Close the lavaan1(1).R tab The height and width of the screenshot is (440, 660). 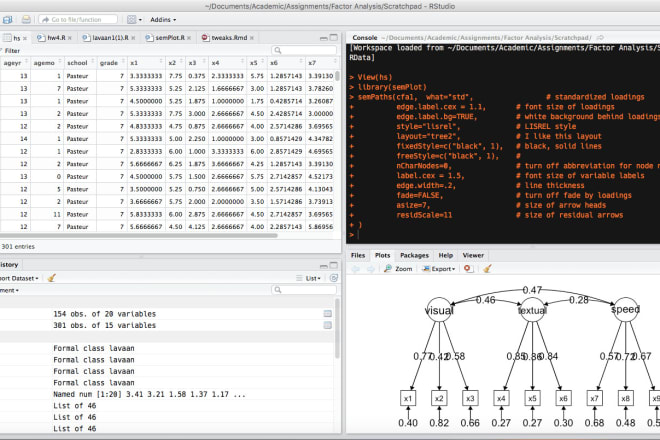(133, 38)
